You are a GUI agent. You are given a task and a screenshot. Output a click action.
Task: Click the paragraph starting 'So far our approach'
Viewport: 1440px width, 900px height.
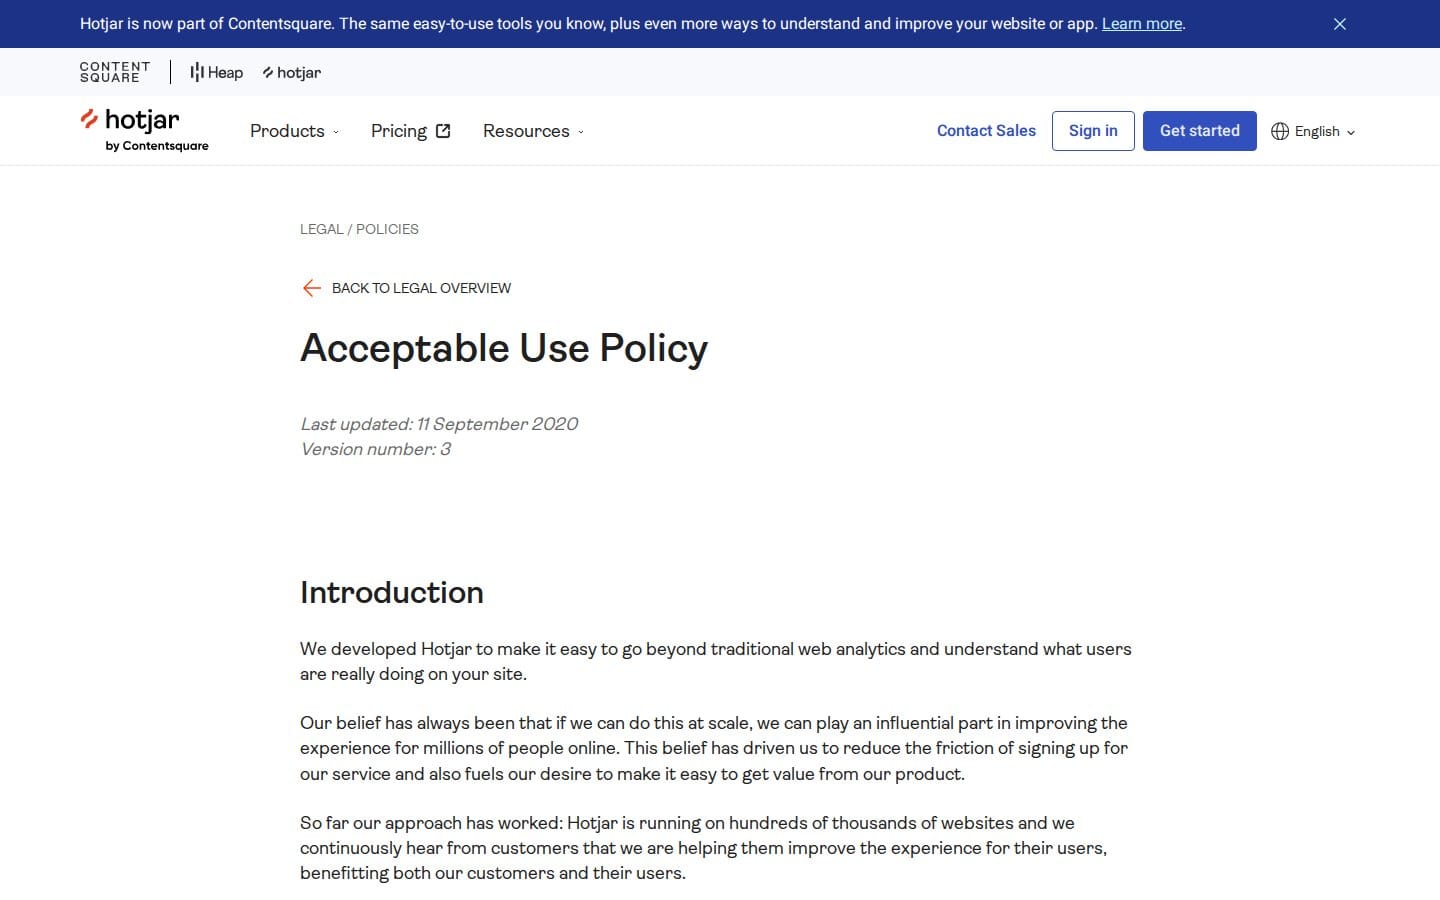tap(704, 848)
